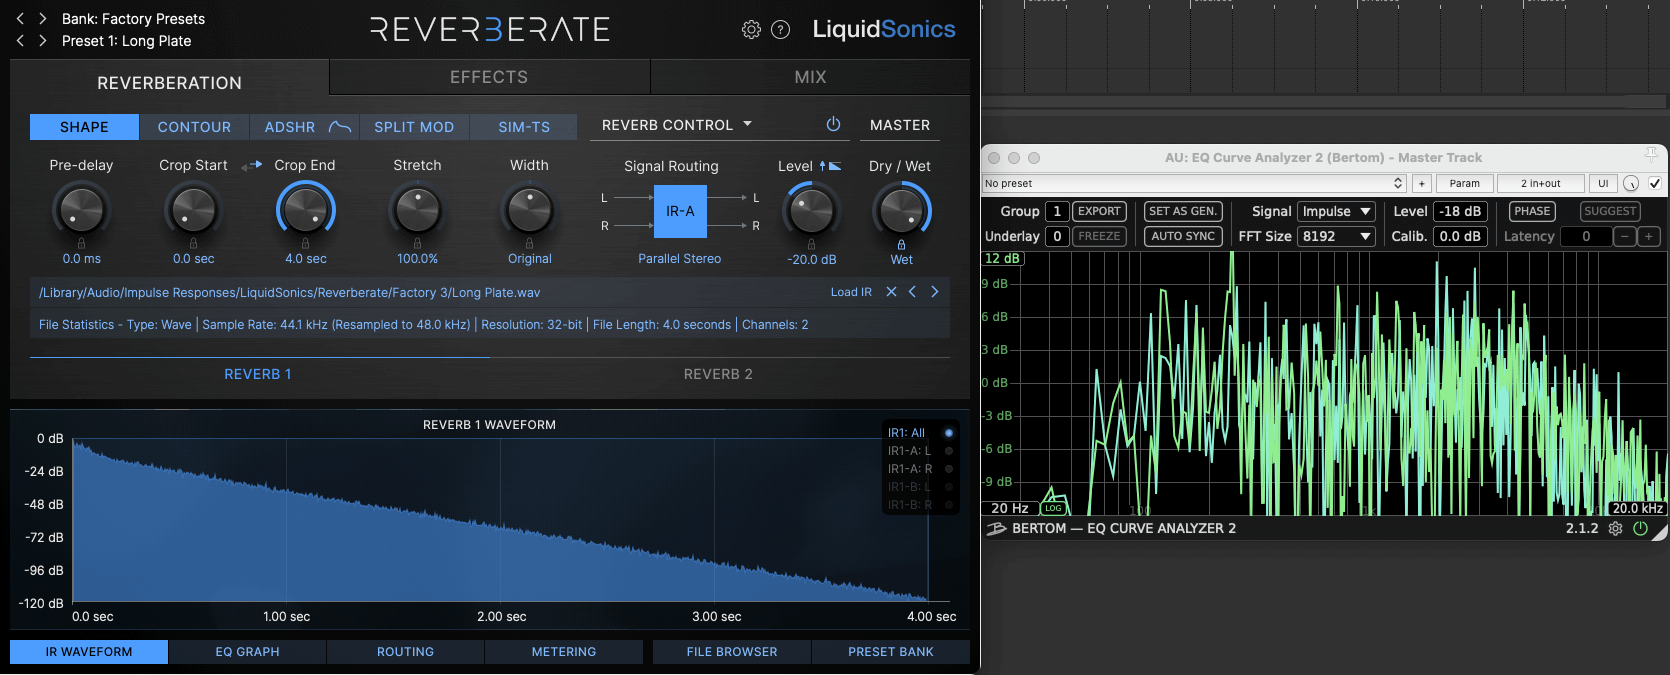The height and width of the screenshot is (675, 1670).
Task: Open Reverberate settings gear
Action: pos(751,30)
